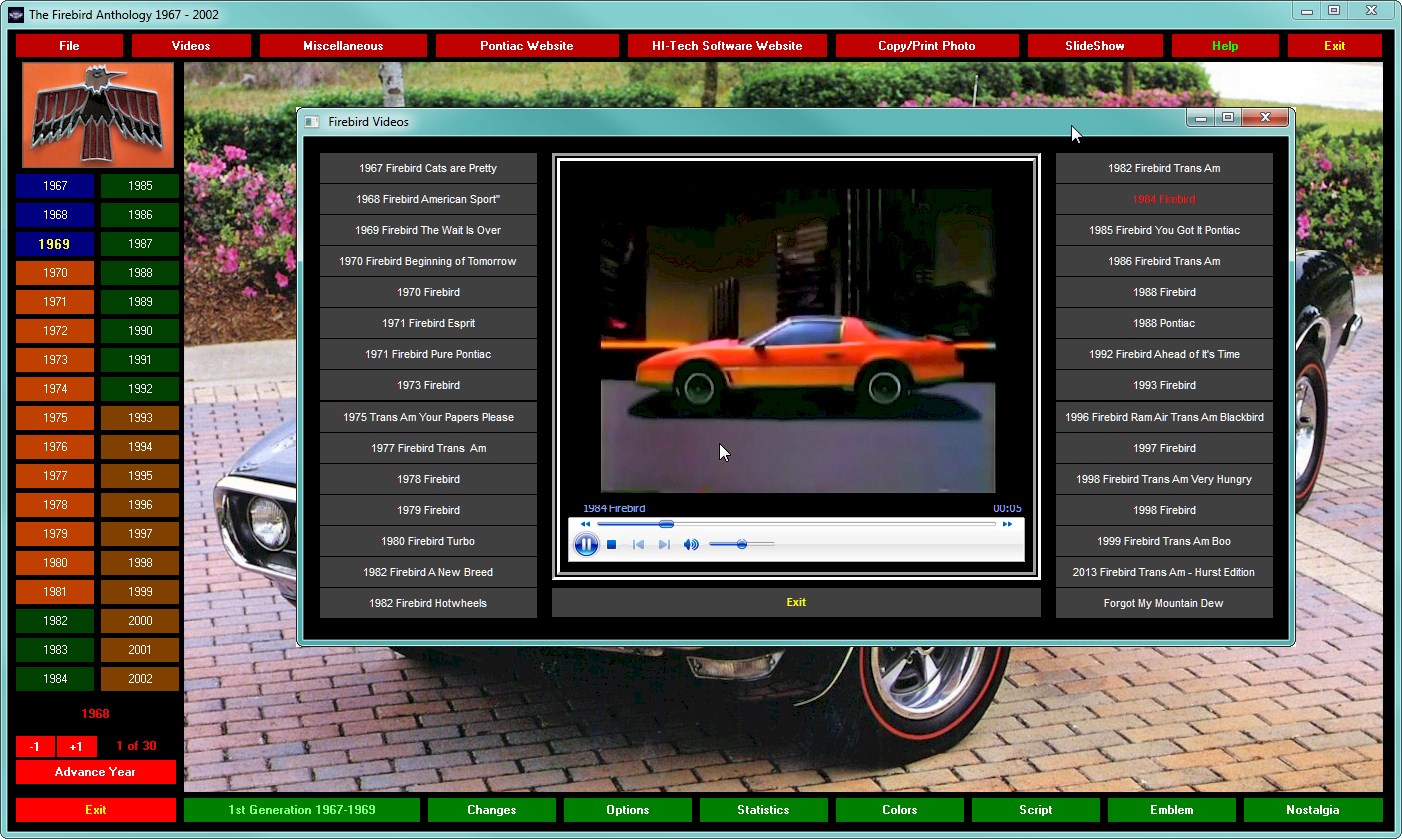Click Exit in the top menu bar
Screen dimensions: 1402x839
[1335, 46]
